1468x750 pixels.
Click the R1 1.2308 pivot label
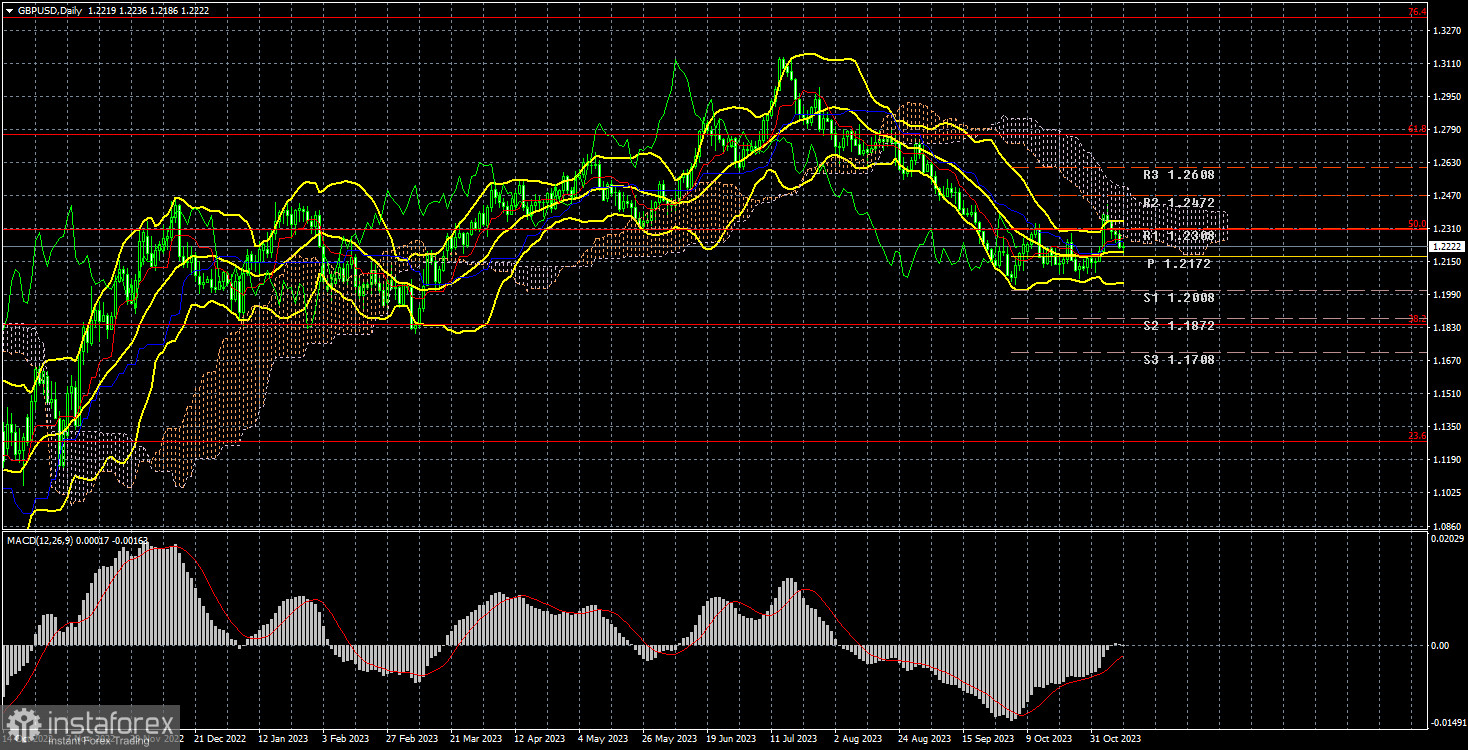pyautogui.click(x=1179, y=235)
